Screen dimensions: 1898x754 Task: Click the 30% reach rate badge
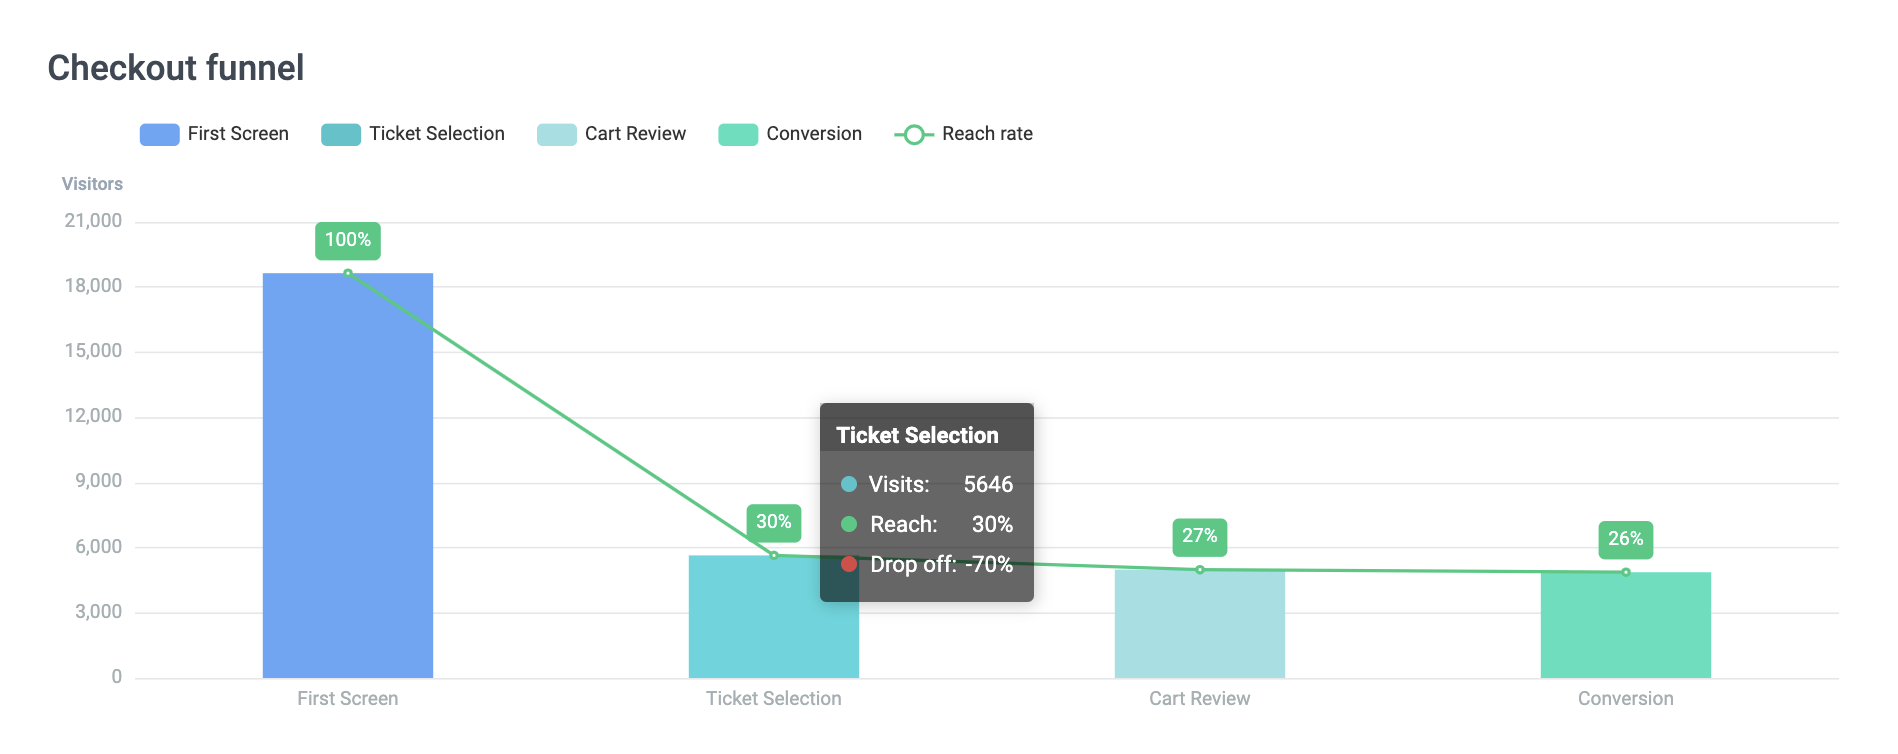[774, 522]
